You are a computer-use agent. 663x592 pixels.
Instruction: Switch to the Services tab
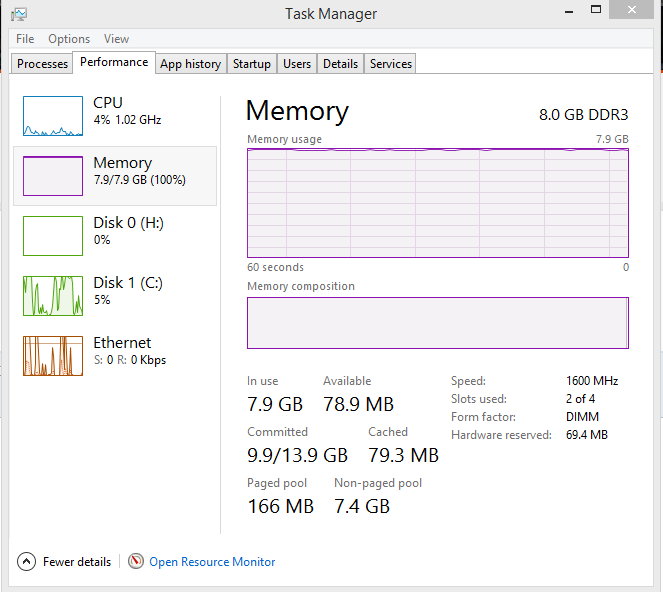click(x=391, y=64)
